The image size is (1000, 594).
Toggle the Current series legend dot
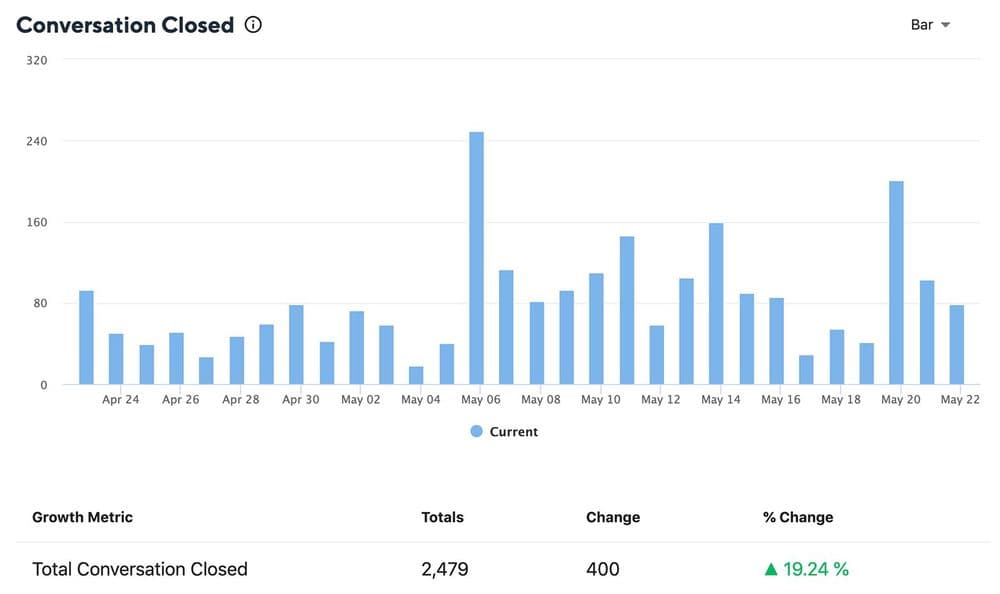click(476, 432)
